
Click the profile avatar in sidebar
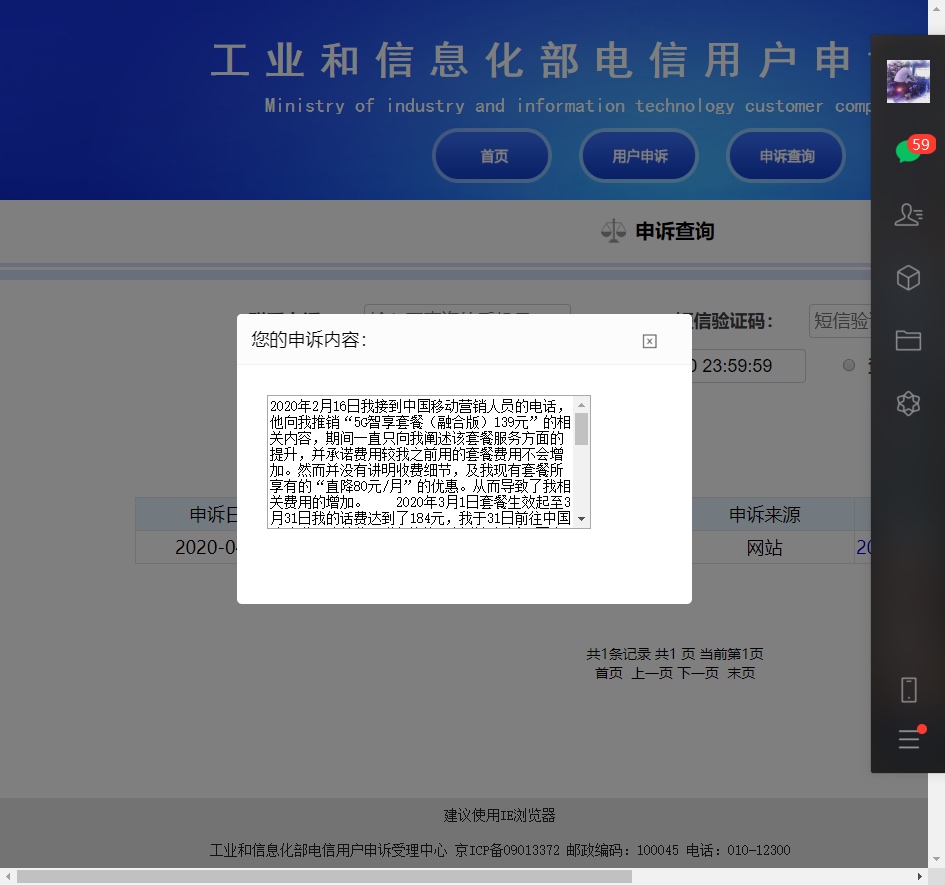[908, 81]
